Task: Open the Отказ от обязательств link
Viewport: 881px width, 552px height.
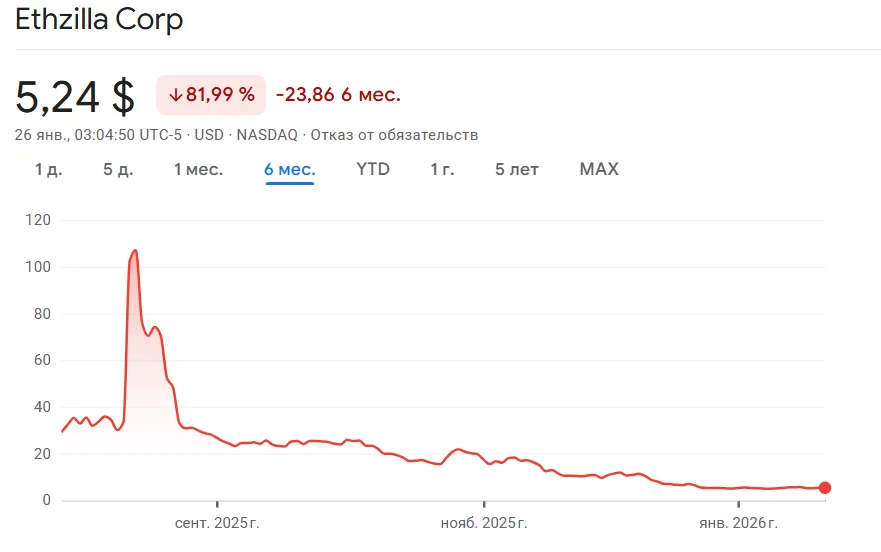Action: tap(395, 134)
